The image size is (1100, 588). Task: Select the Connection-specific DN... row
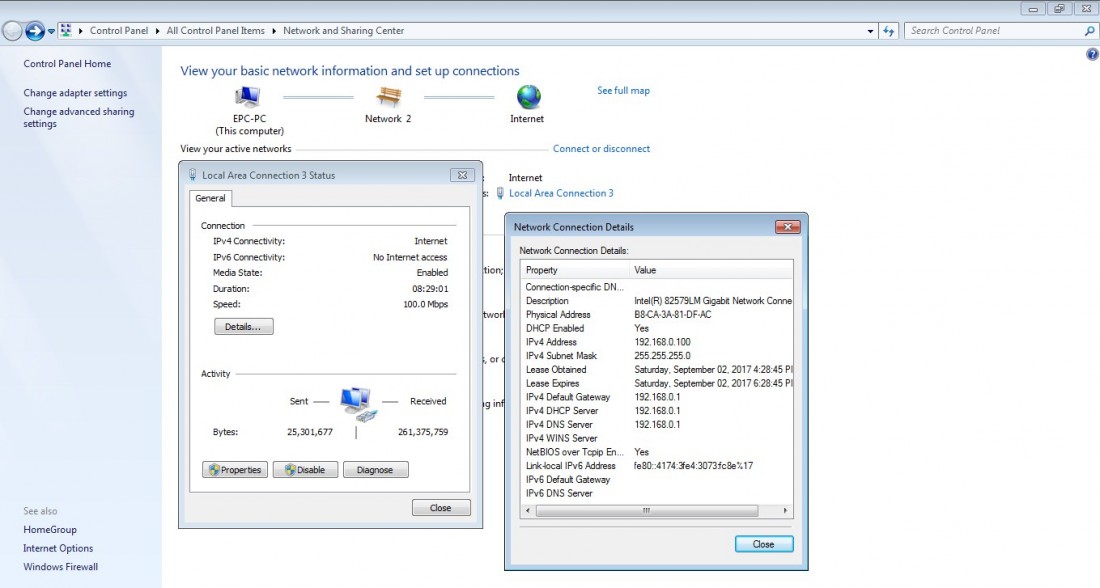click(x=658, y=287)
